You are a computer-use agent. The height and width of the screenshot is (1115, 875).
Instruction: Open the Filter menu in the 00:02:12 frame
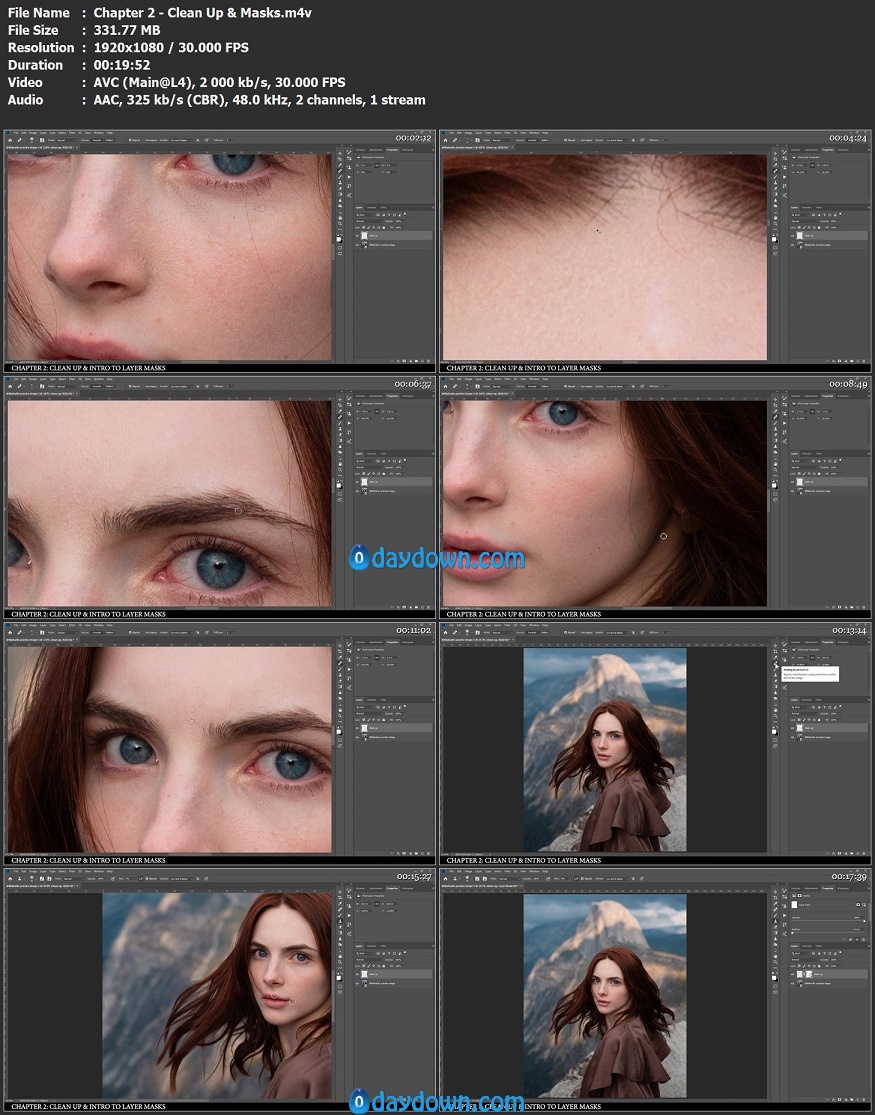[x=72, y=133]
